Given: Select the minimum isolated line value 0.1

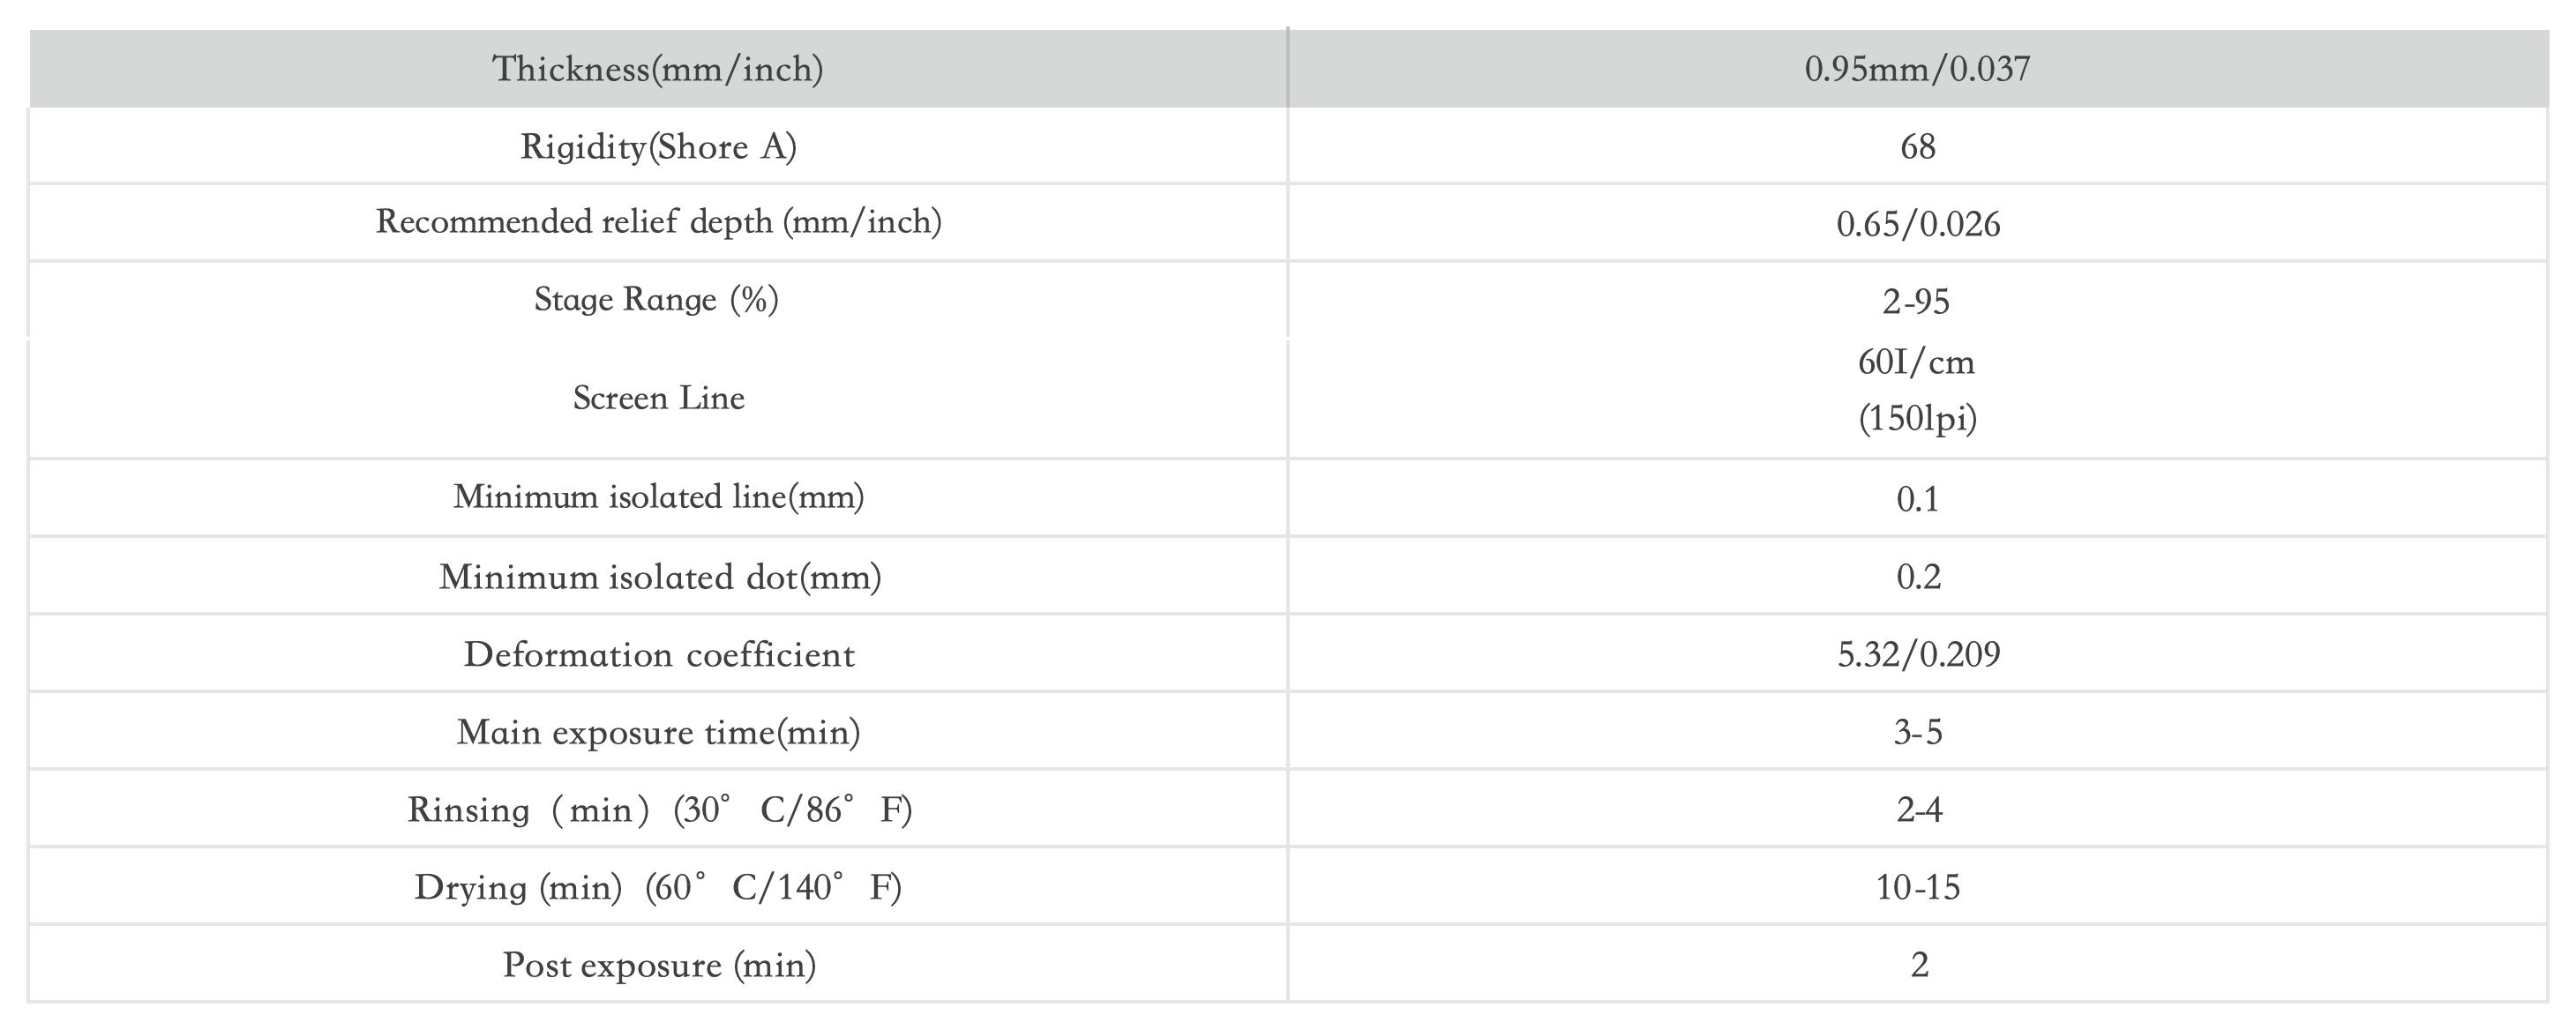Looking at the screenshot, I should point(1917,499).
